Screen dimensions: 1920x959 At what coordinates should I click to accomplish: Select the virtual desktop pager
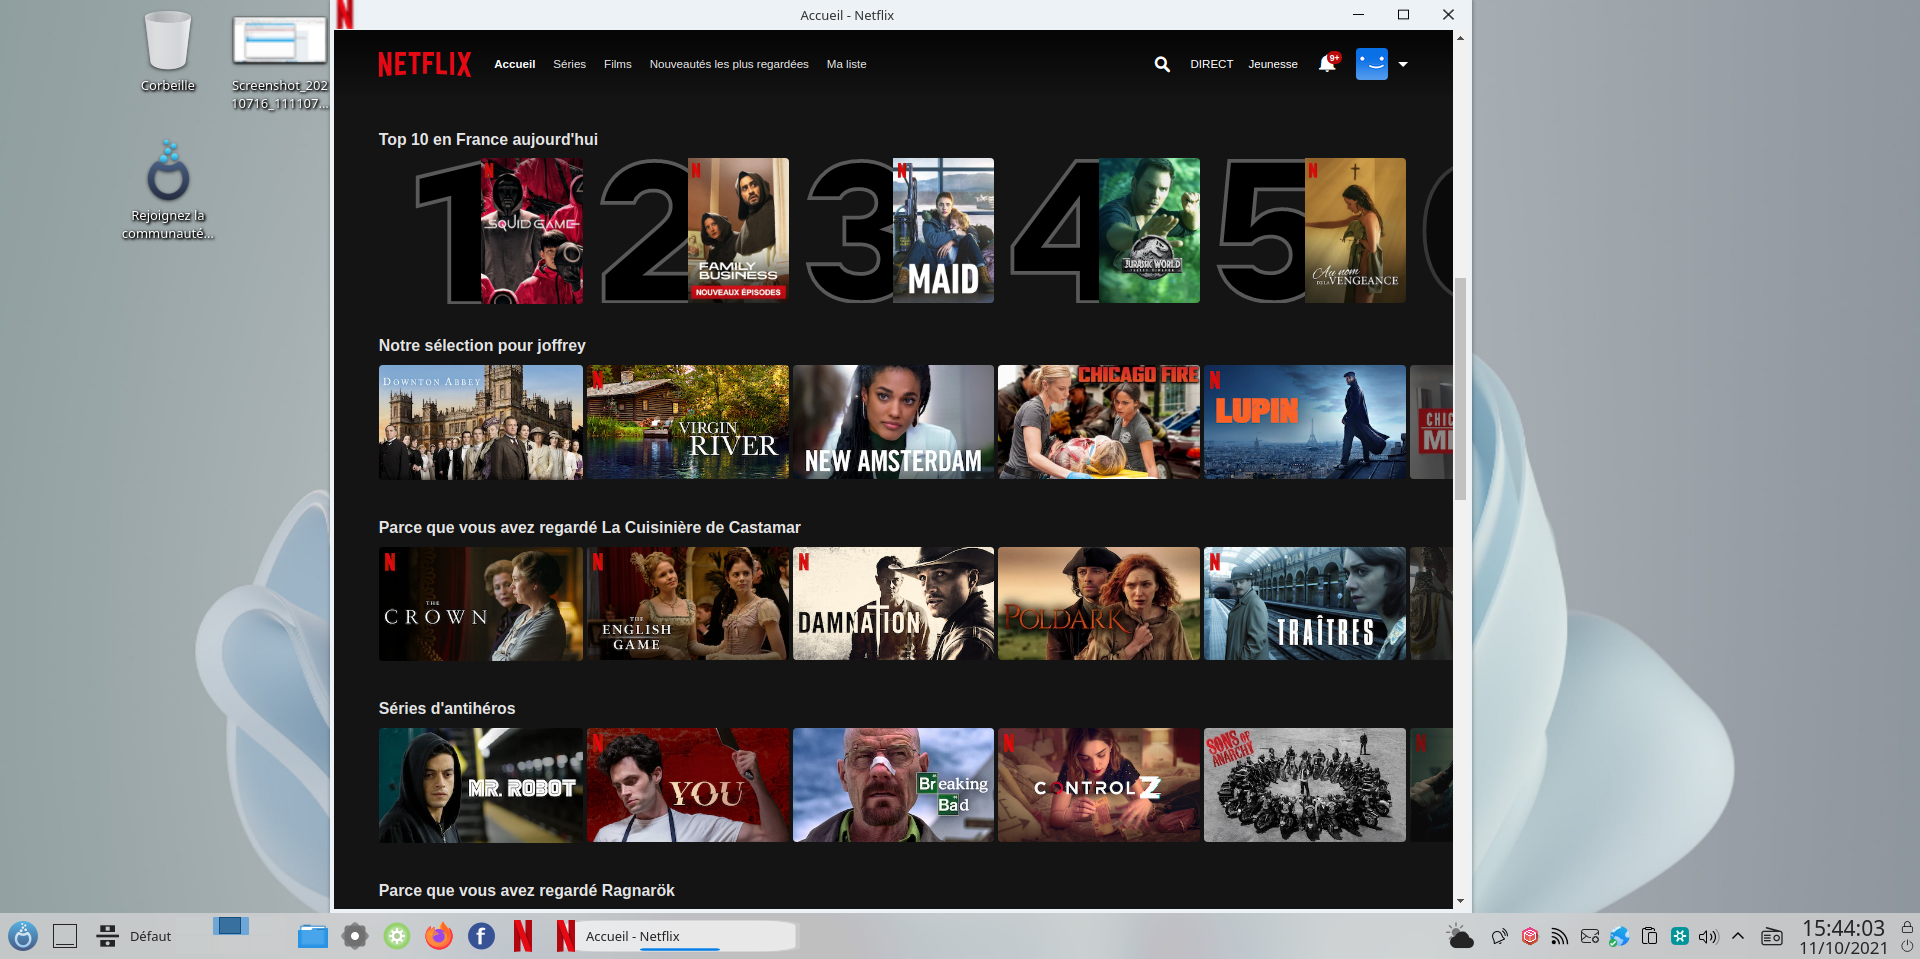coord(231,926)
